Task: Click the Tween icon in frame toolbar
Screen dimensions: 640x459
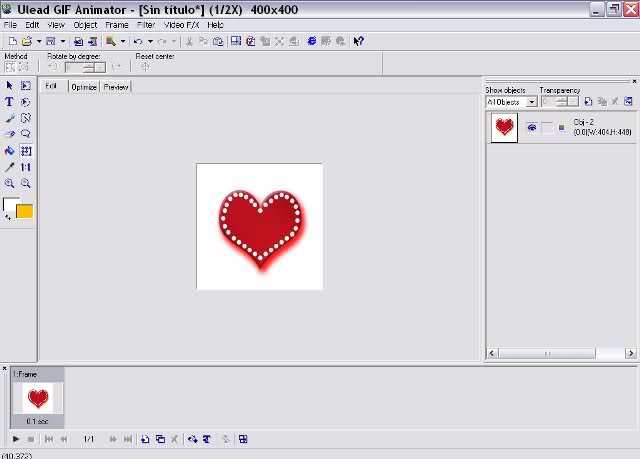Action: tap(193, 439)
